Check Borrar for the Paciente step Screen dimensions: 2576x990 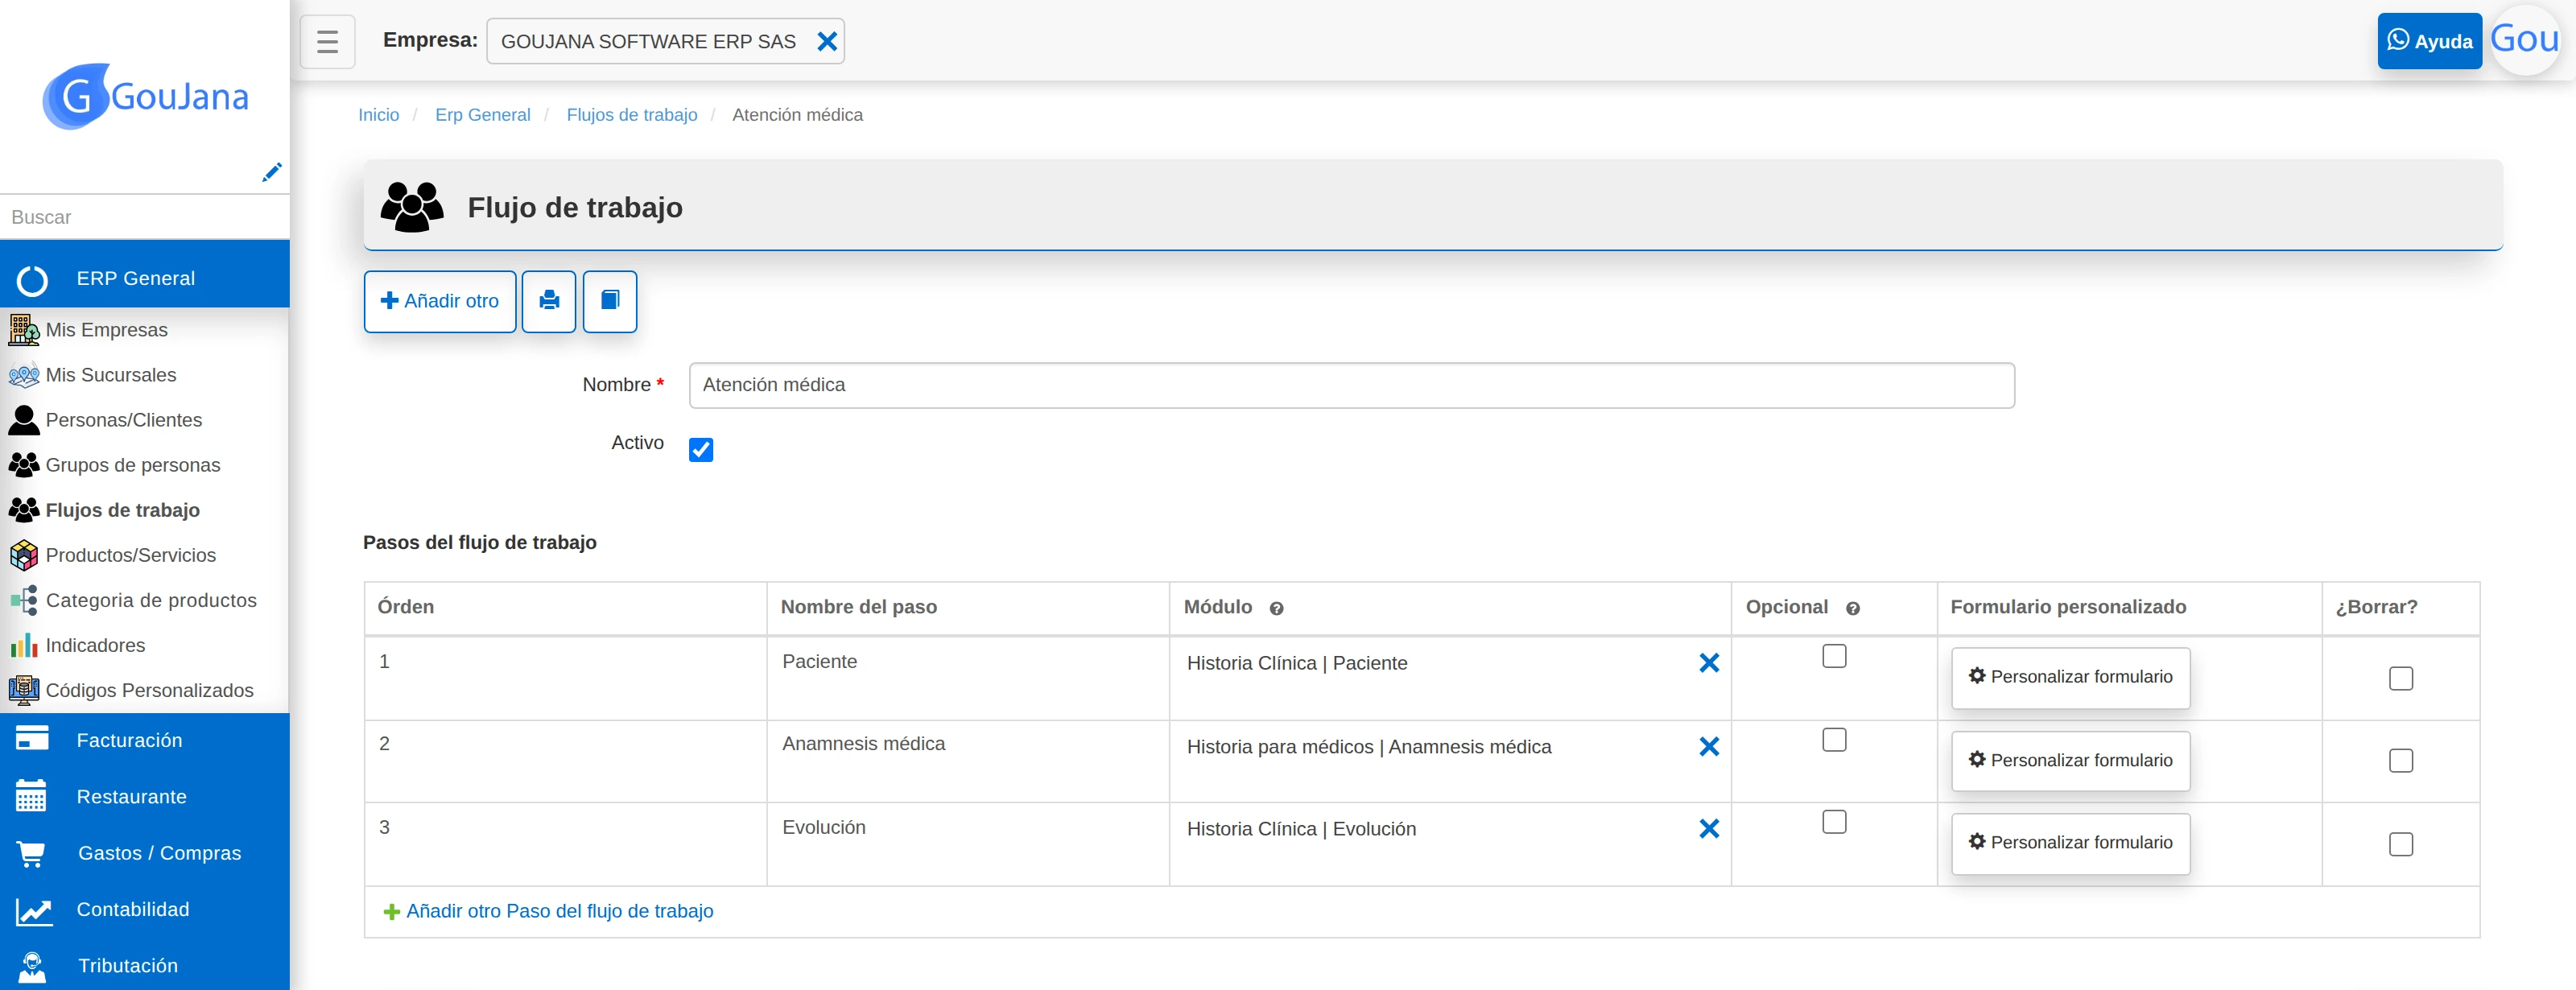tap(2400, 679)
